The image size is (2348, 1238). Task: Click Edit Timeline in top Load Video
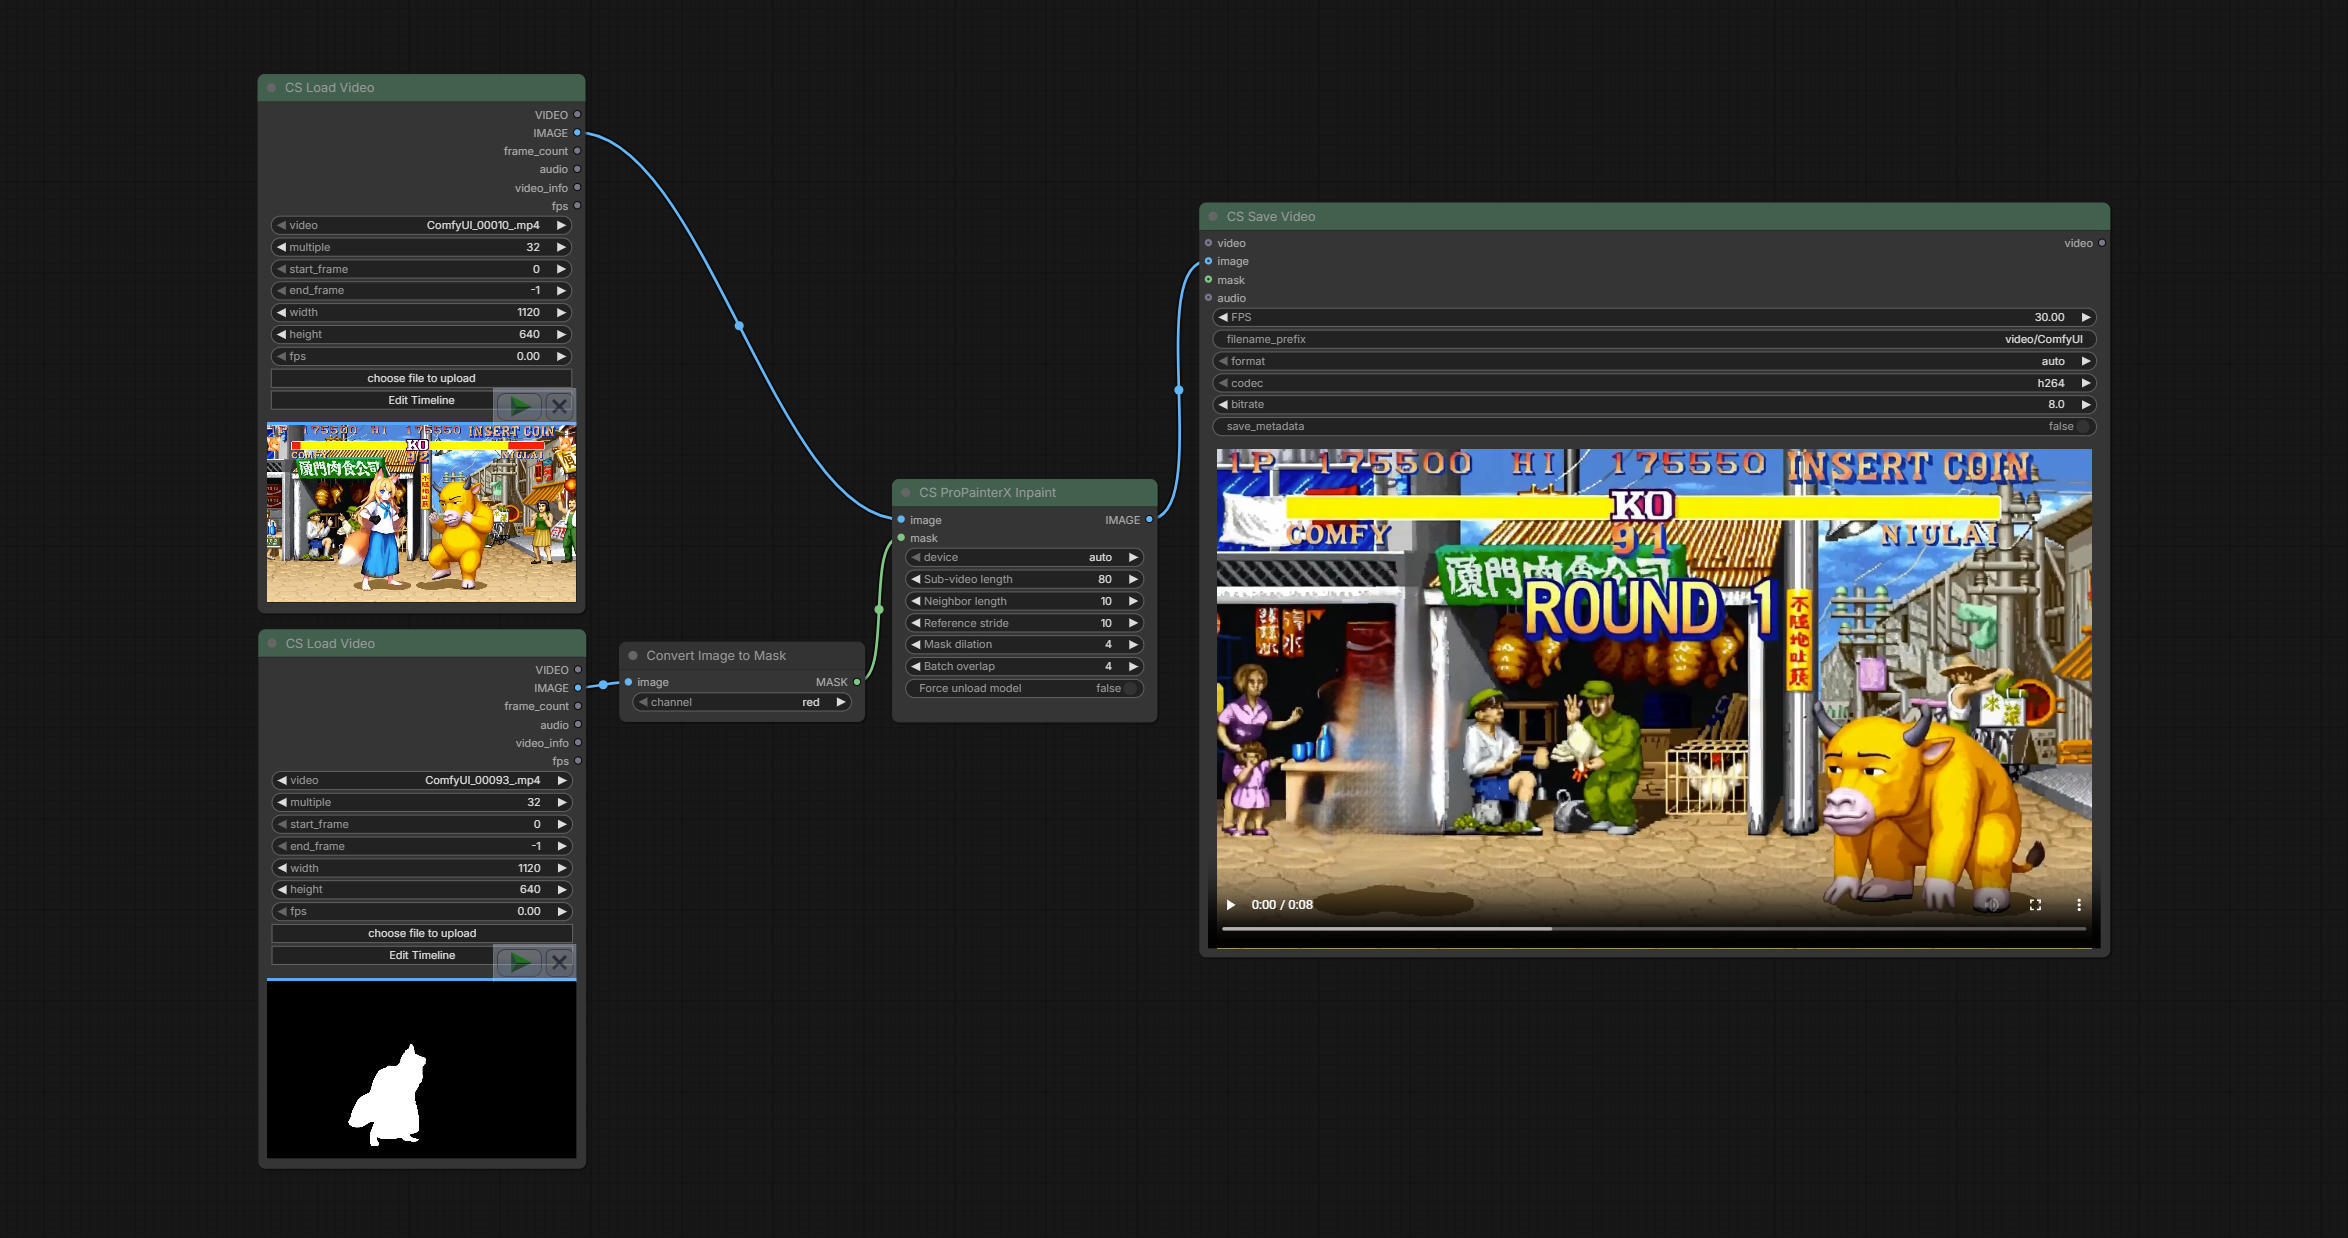[x=421, y=400]
